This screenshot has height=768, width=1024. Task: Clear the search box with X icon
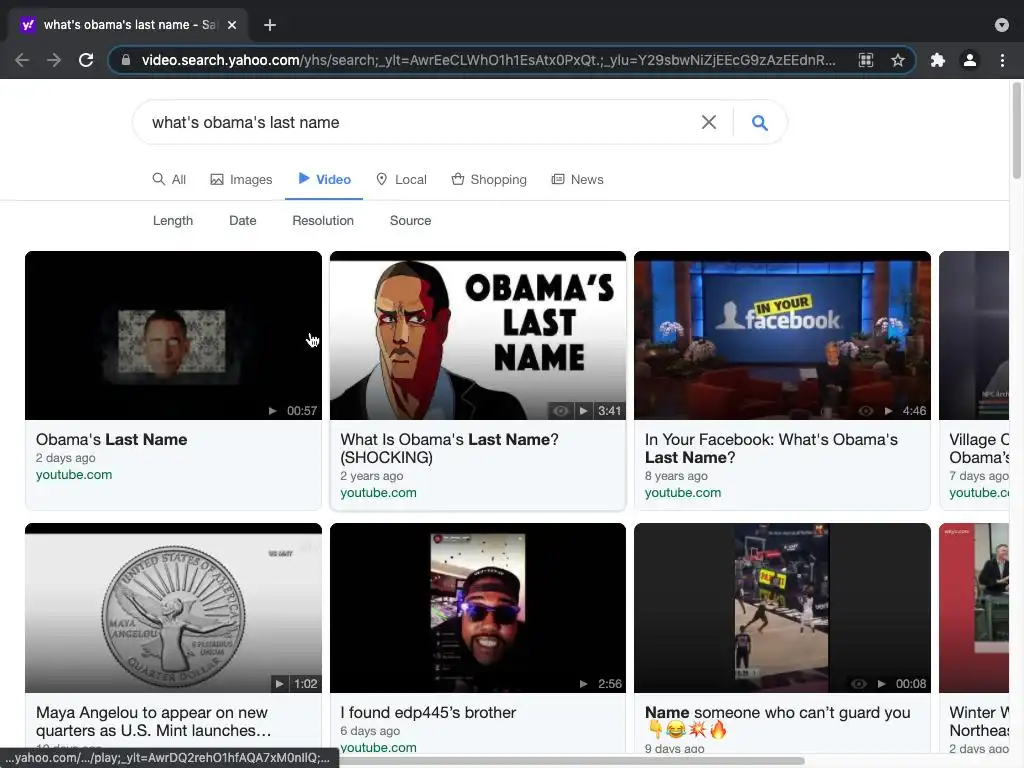(709, 122)
